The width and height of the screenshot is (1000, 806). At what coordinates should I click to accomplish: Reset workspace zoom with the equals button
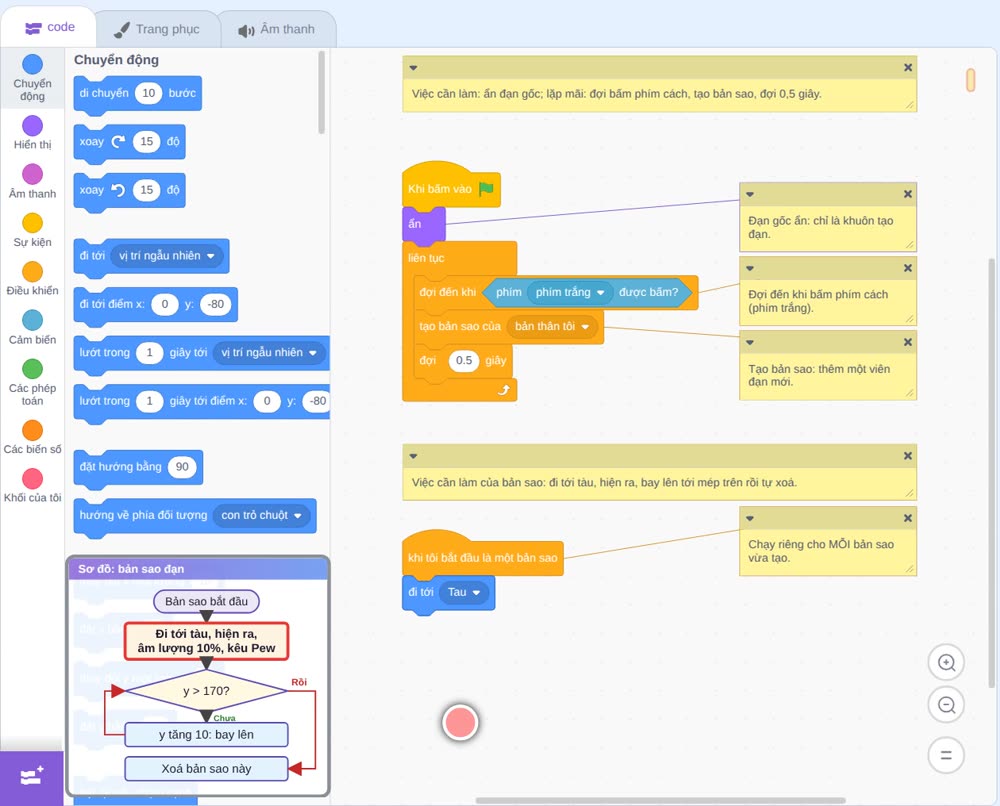946,755
